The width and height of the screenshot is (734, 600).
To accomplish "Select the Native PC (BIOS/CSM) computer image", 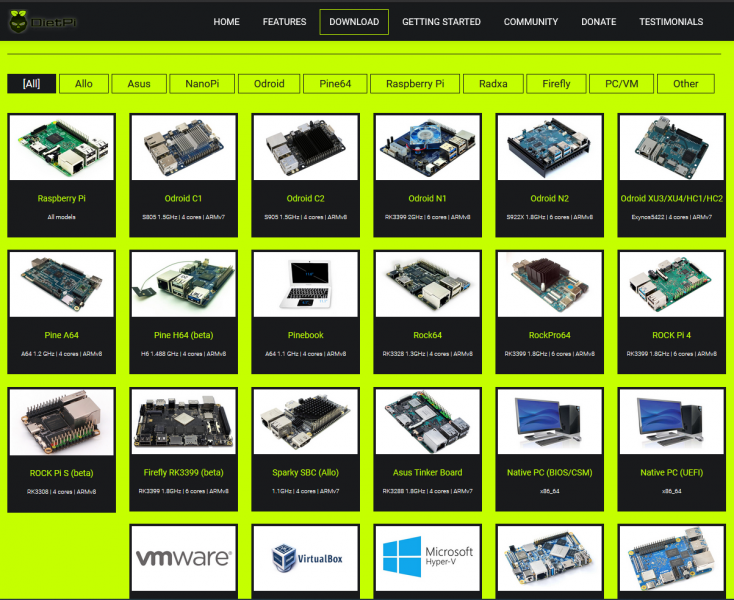I will click(550, 422).
